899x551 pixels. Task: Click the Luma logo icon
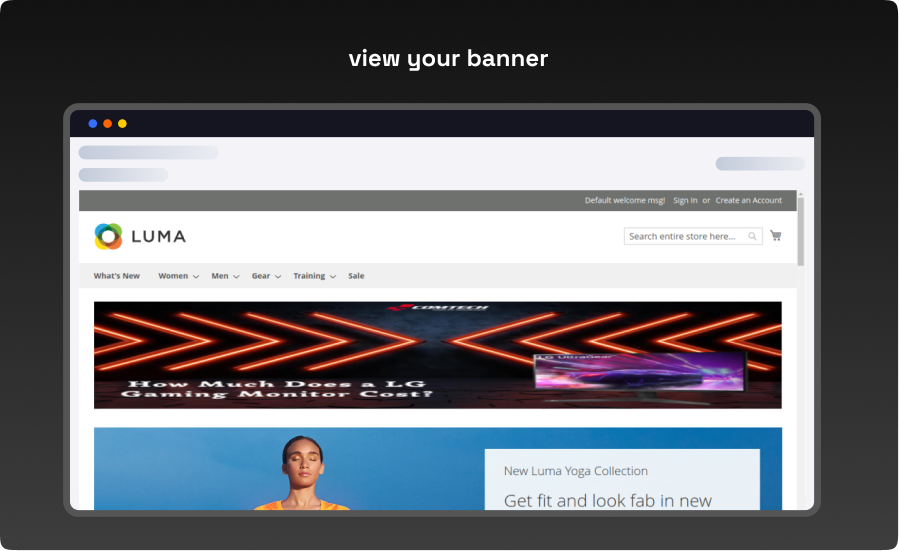pos(108,236)
